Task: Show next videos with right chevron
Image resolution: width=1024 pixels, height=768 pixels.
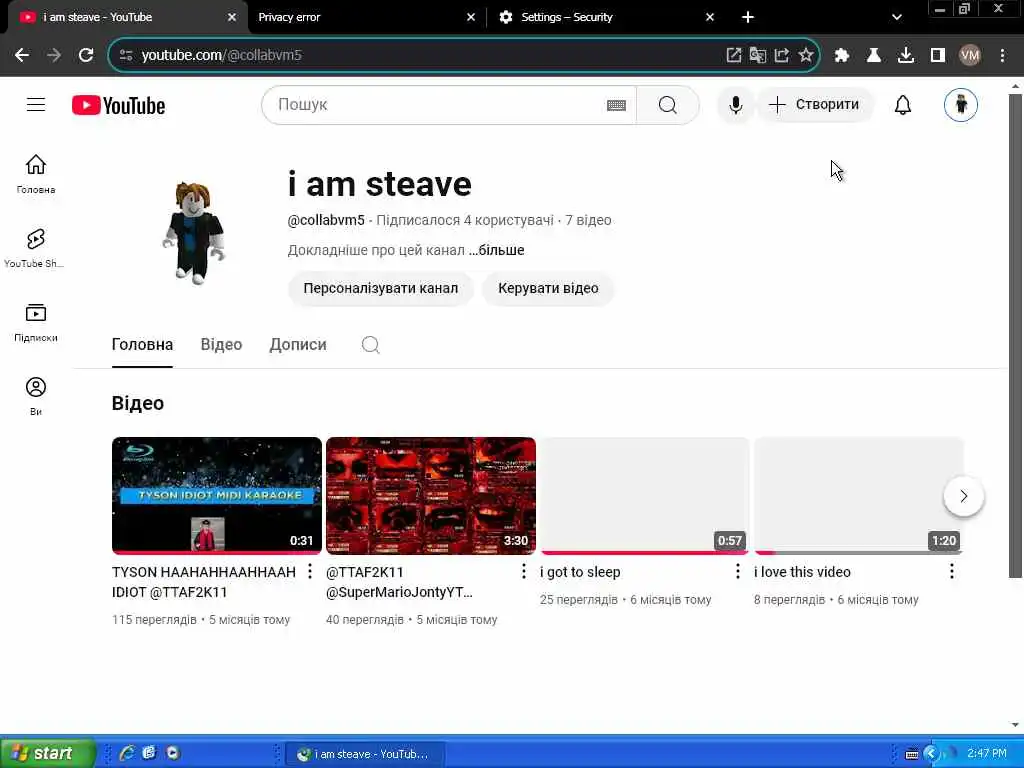Action: pyautogui.click(x=963, y=496)
